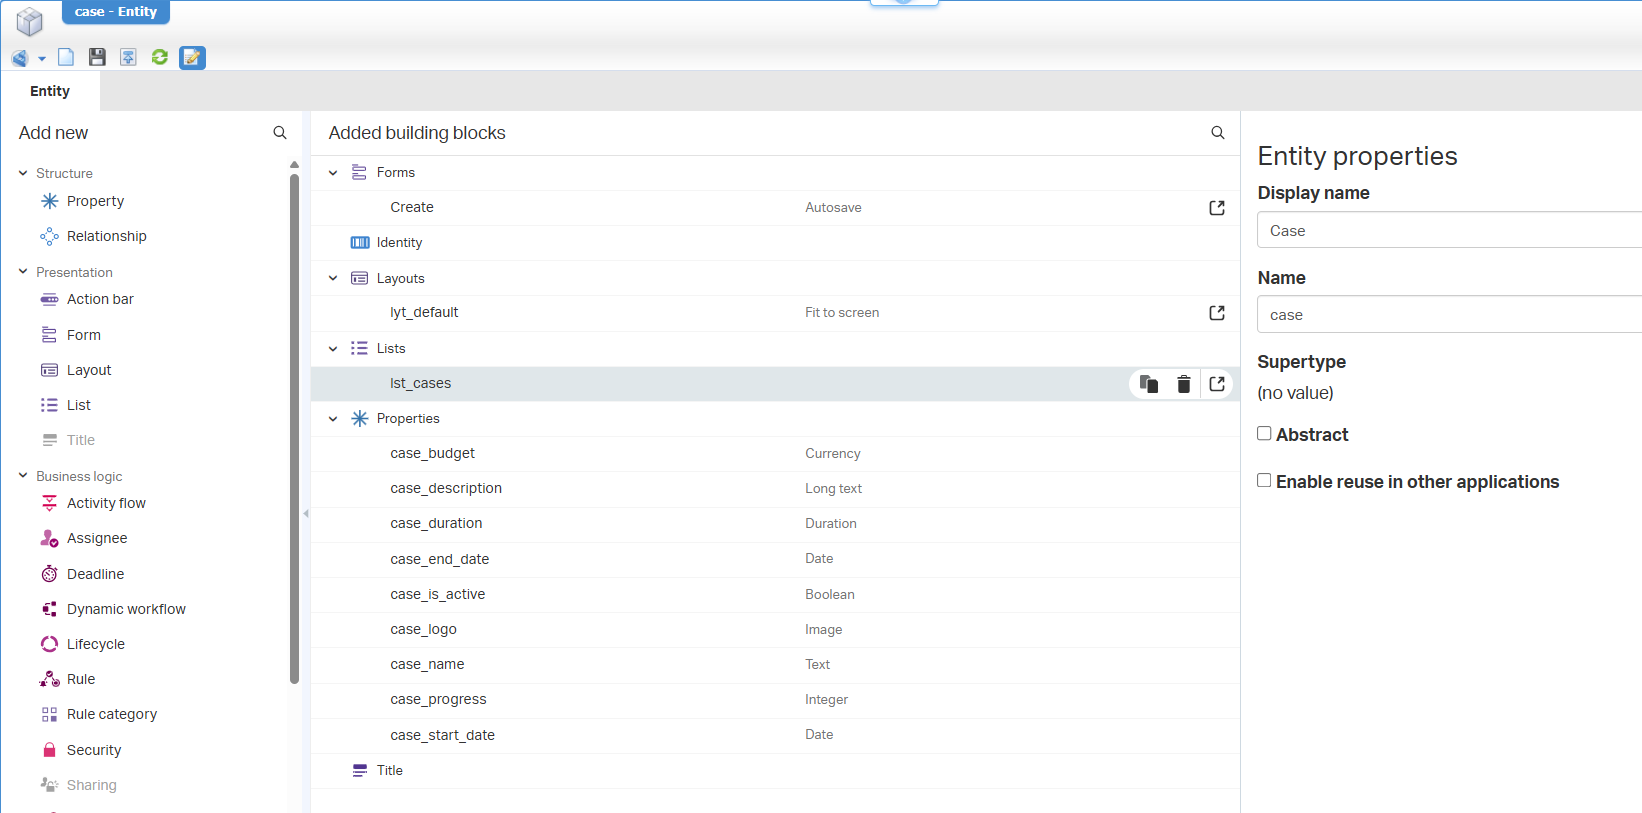The height and width of the screenshot is (813, 1642).
Task: Click the search icon in Add new panel
Action: pos(280,133)
